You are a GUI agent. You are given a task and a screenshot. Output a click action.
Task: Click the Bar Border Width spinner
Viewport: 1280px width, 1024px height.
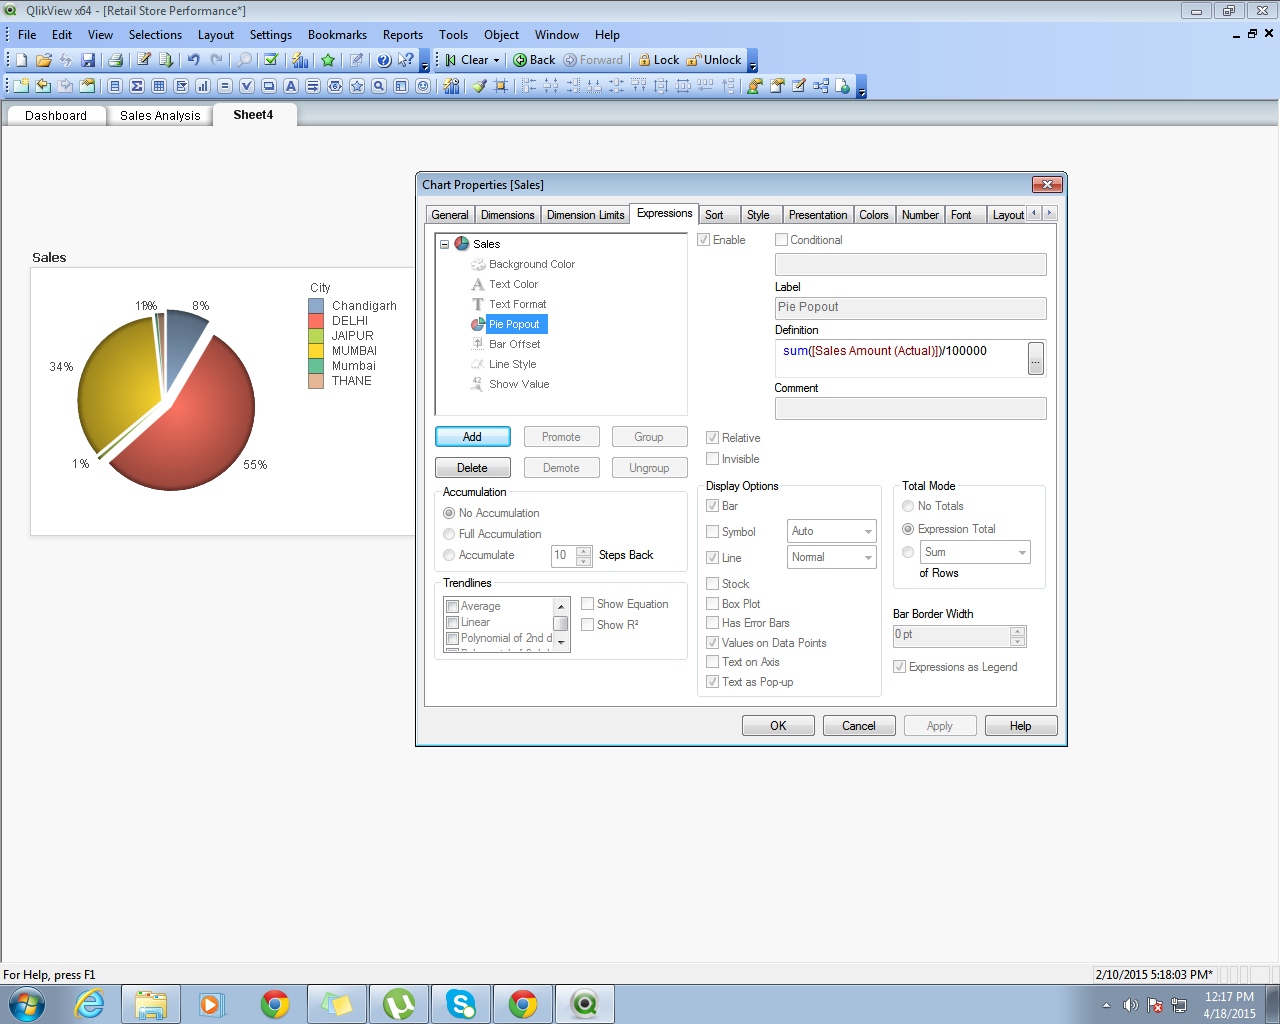pyautogui.click(x=1018, y=636)
